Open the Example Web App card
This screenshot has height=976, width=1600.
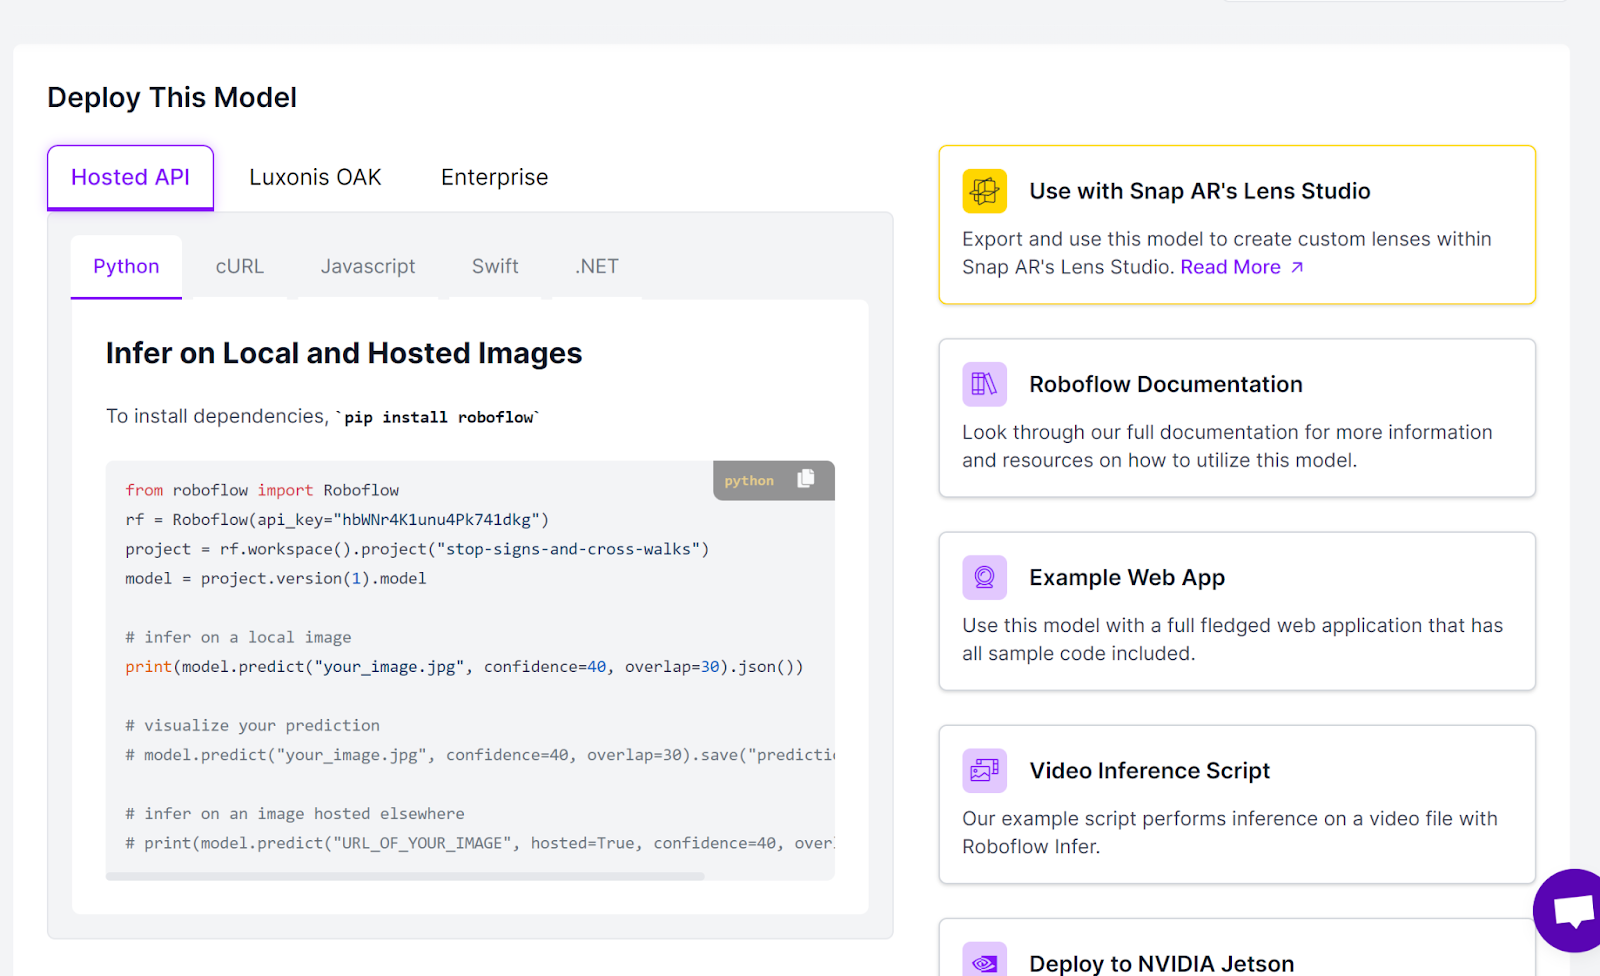pyautogui.click(x=1237, y=611)
